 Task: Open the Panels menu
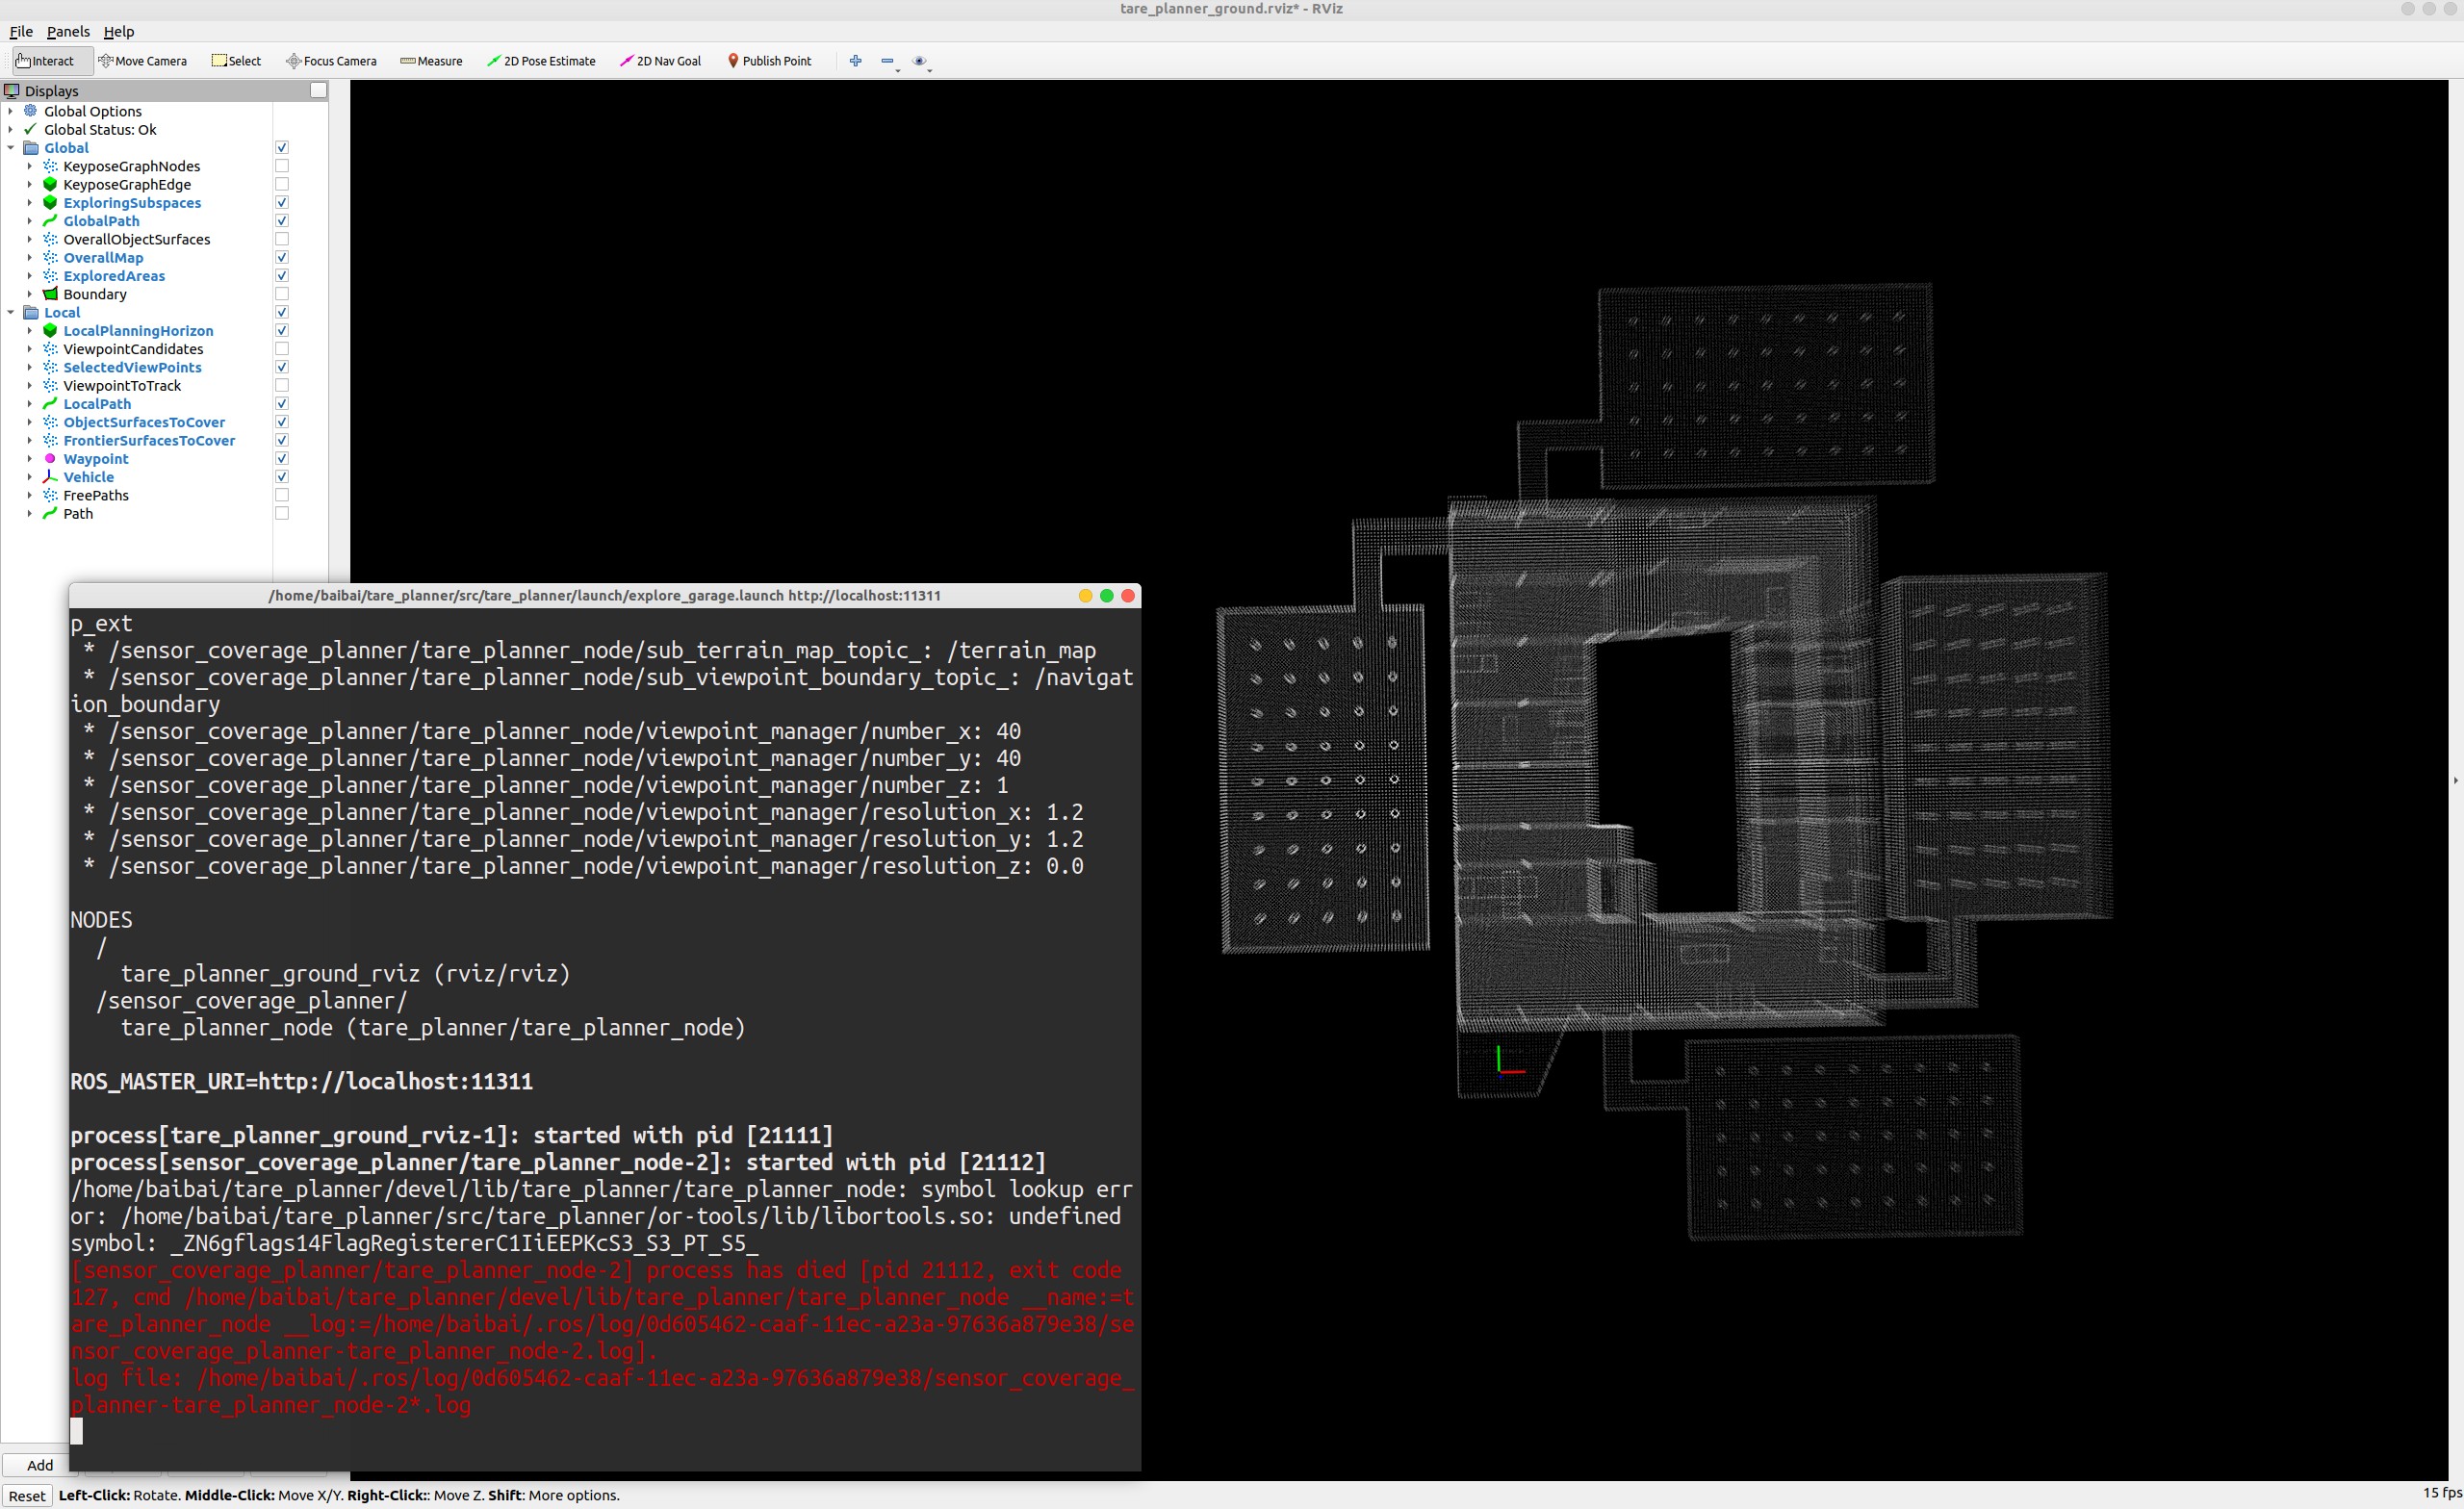tap(68, 32)
